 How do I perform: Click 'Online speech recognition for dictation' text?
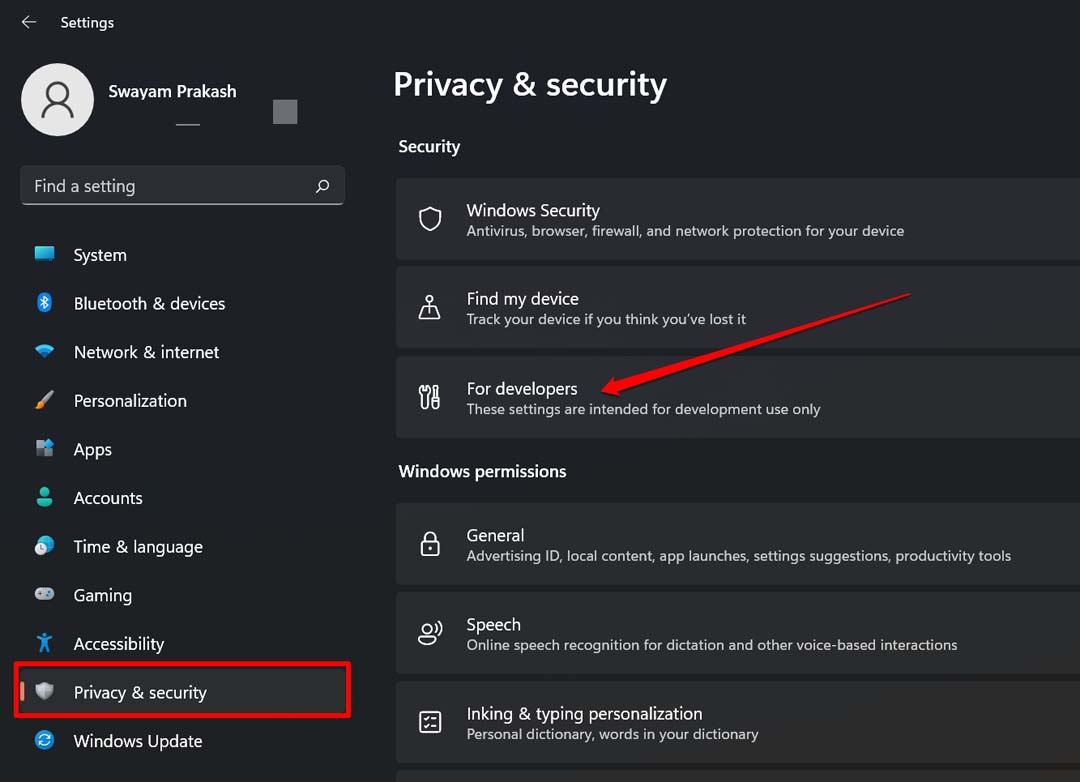pos(712,645)
